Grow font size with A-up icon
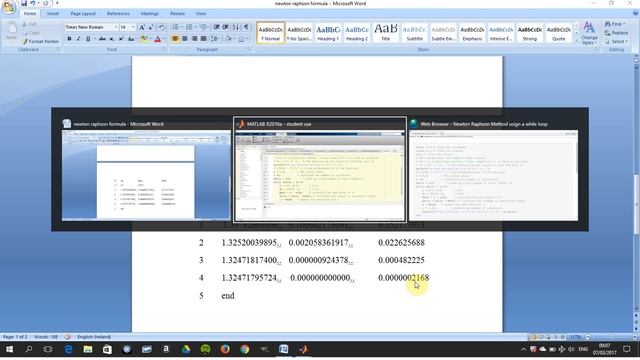 (142, 27)
